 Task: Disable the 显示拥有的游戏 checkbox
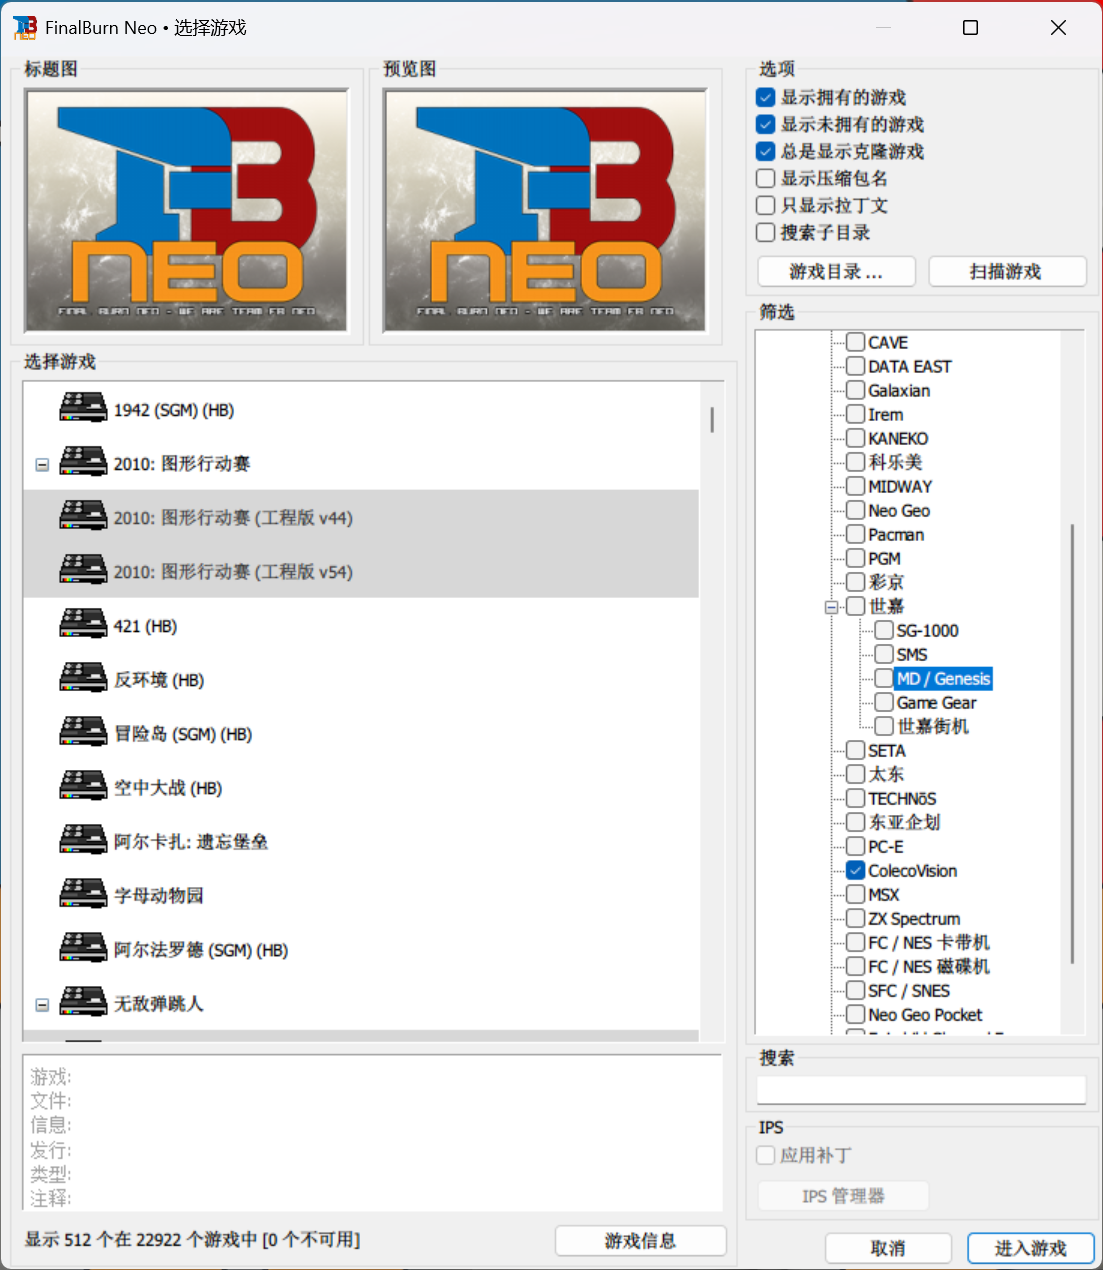(x=766, y=97)
